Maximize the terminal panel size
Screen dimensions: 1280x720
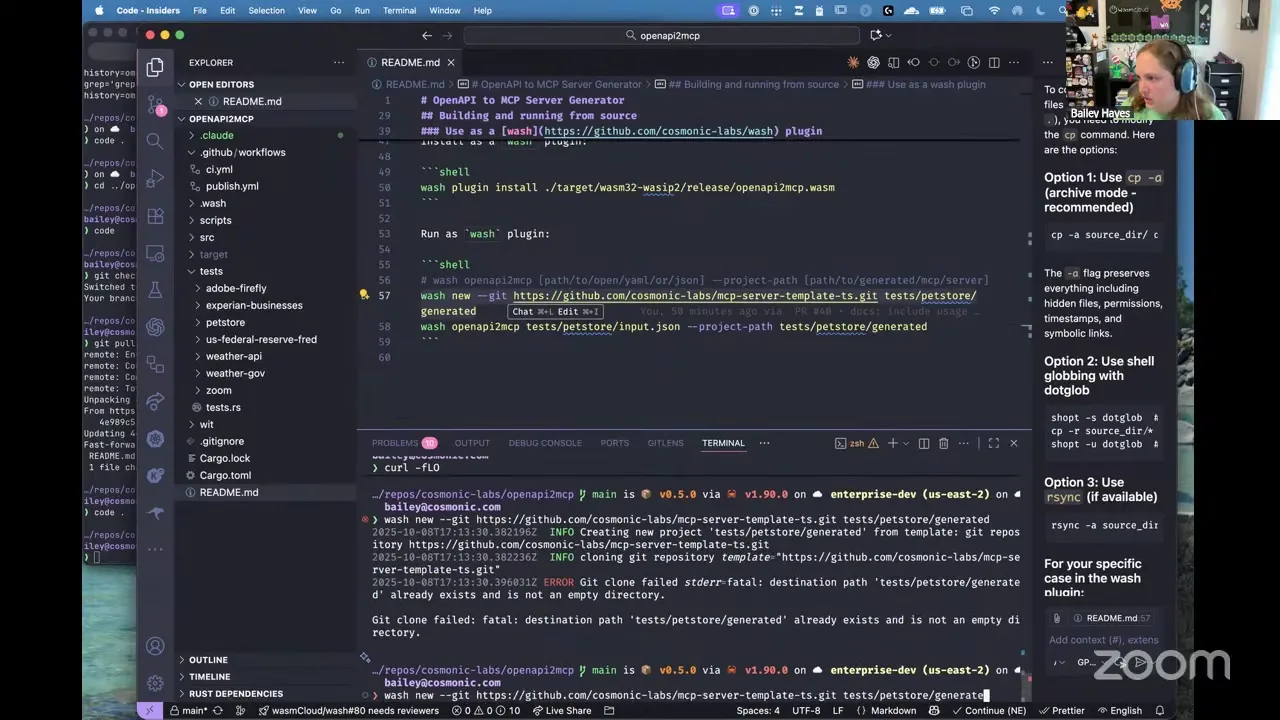pos(994,443)
